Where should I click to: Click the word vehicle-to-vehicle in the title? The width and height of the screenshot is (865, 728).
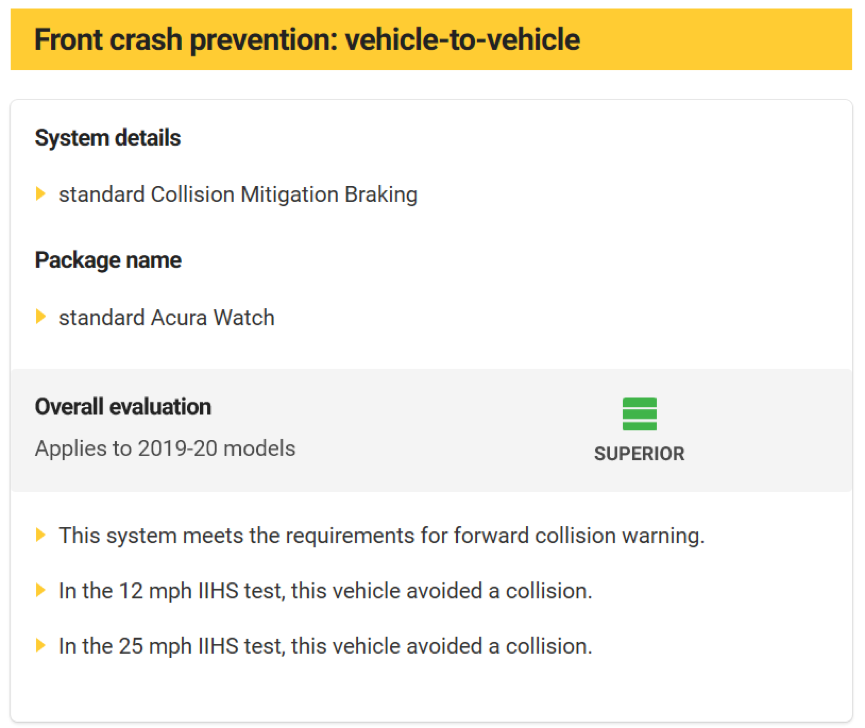(x=462, y=40)
